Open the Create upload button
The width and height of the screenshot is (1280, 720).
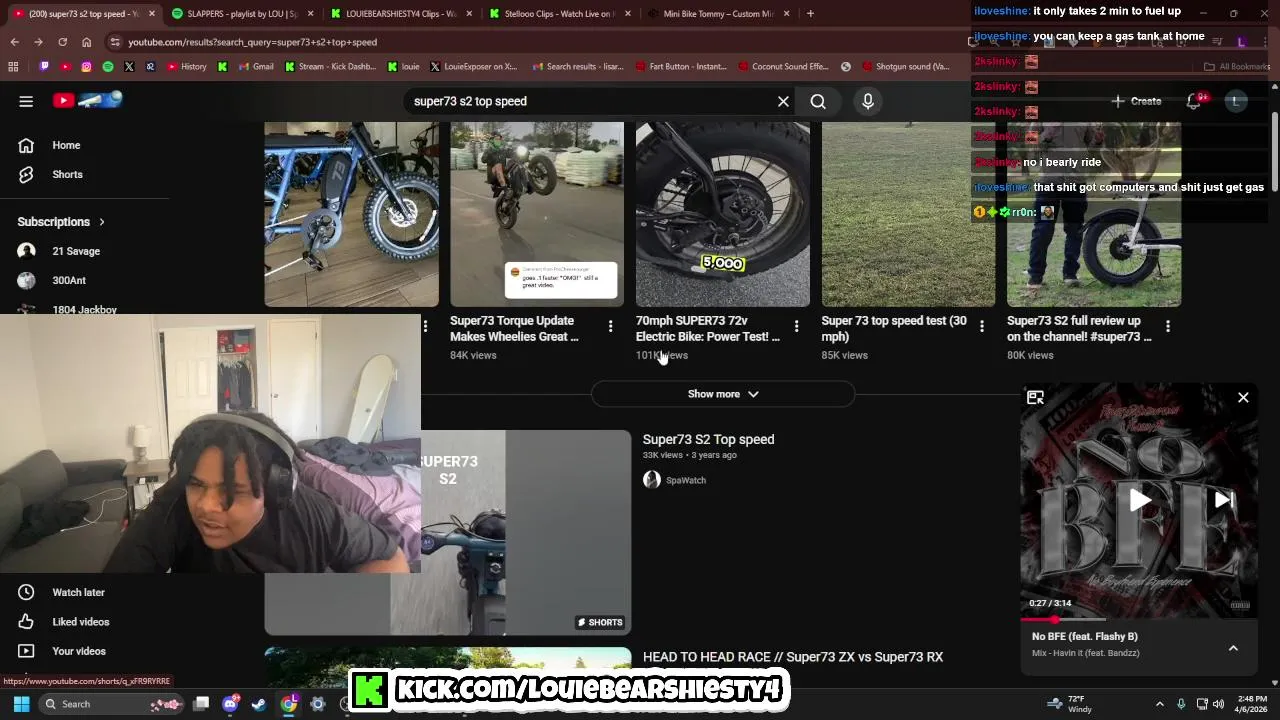pyautogui.click(x=1136, y=101)
